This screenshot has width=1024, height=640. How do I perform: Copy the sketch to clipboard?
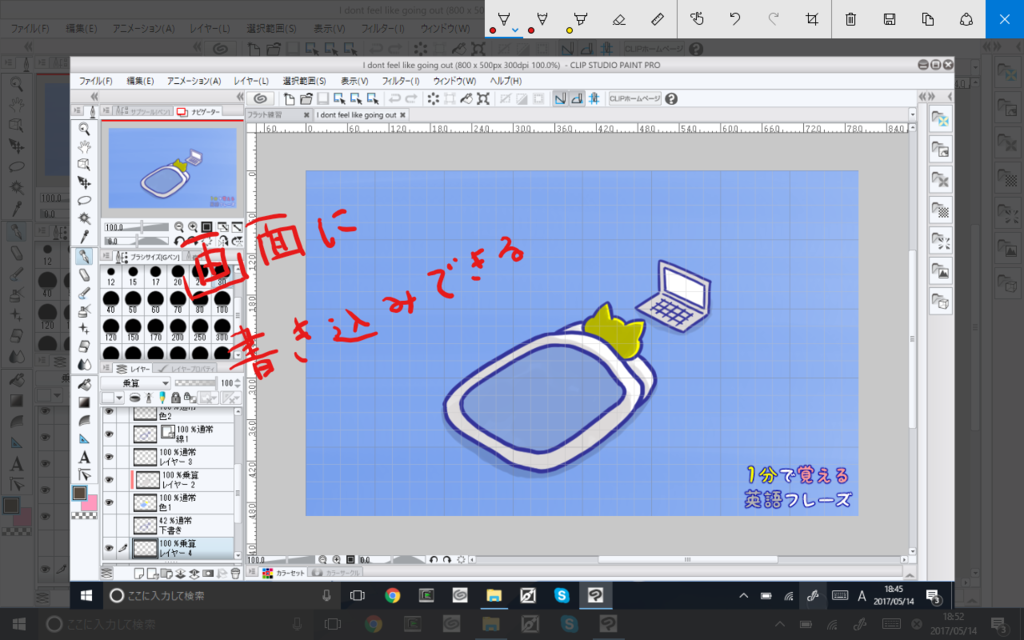(927, 19)
